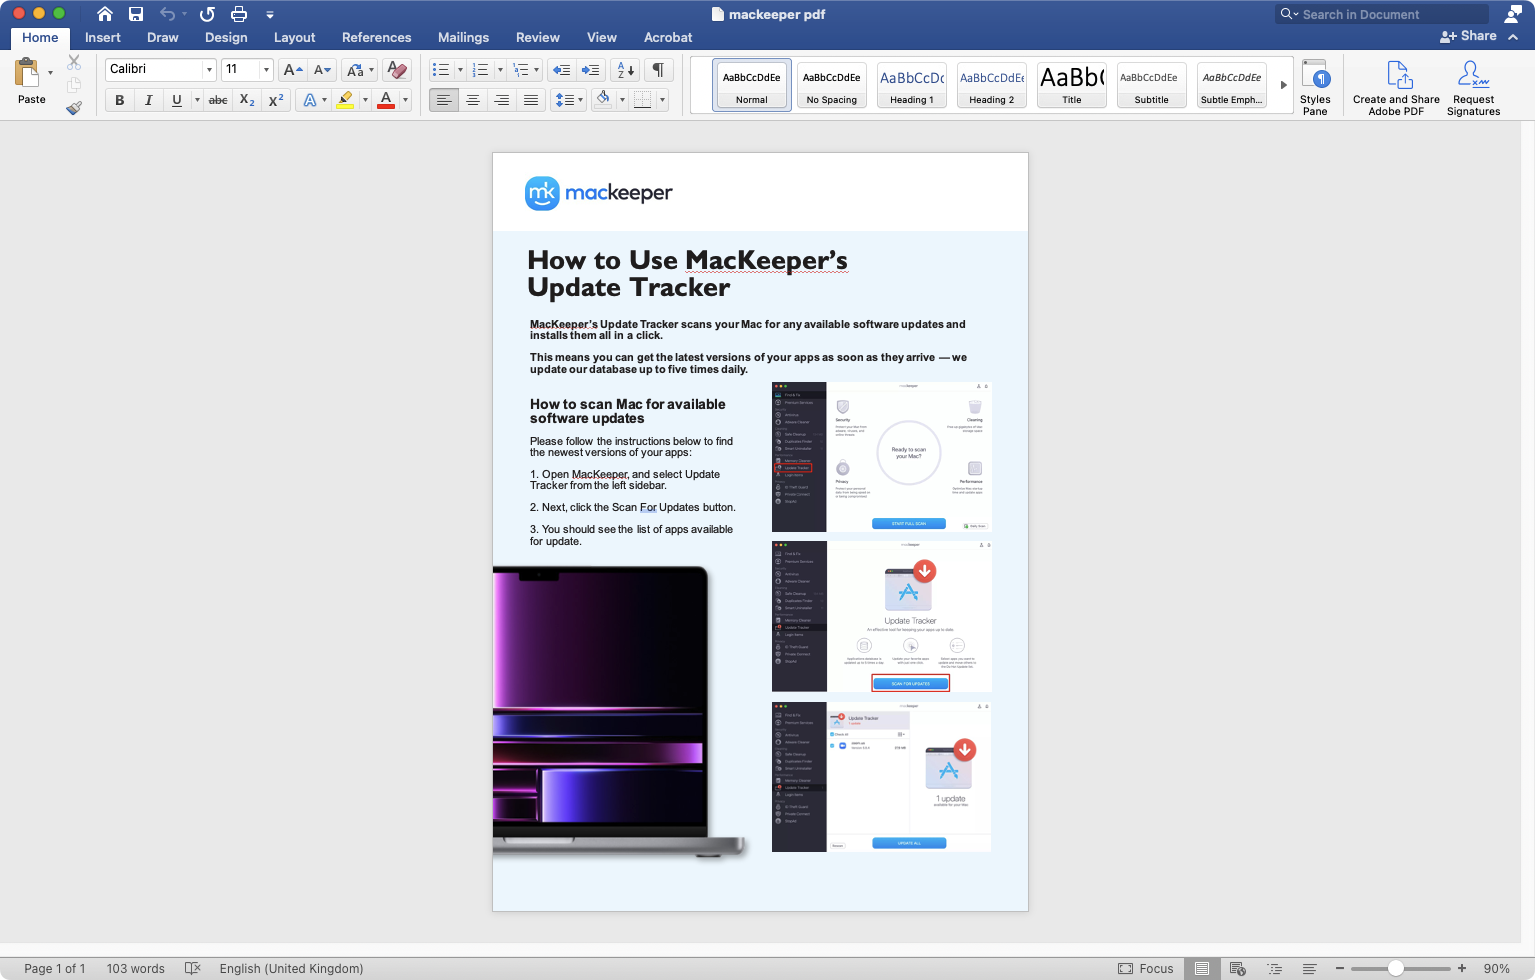Expand numbered list style options
This screenshot has height=980, width=1535.
(499, 70)
